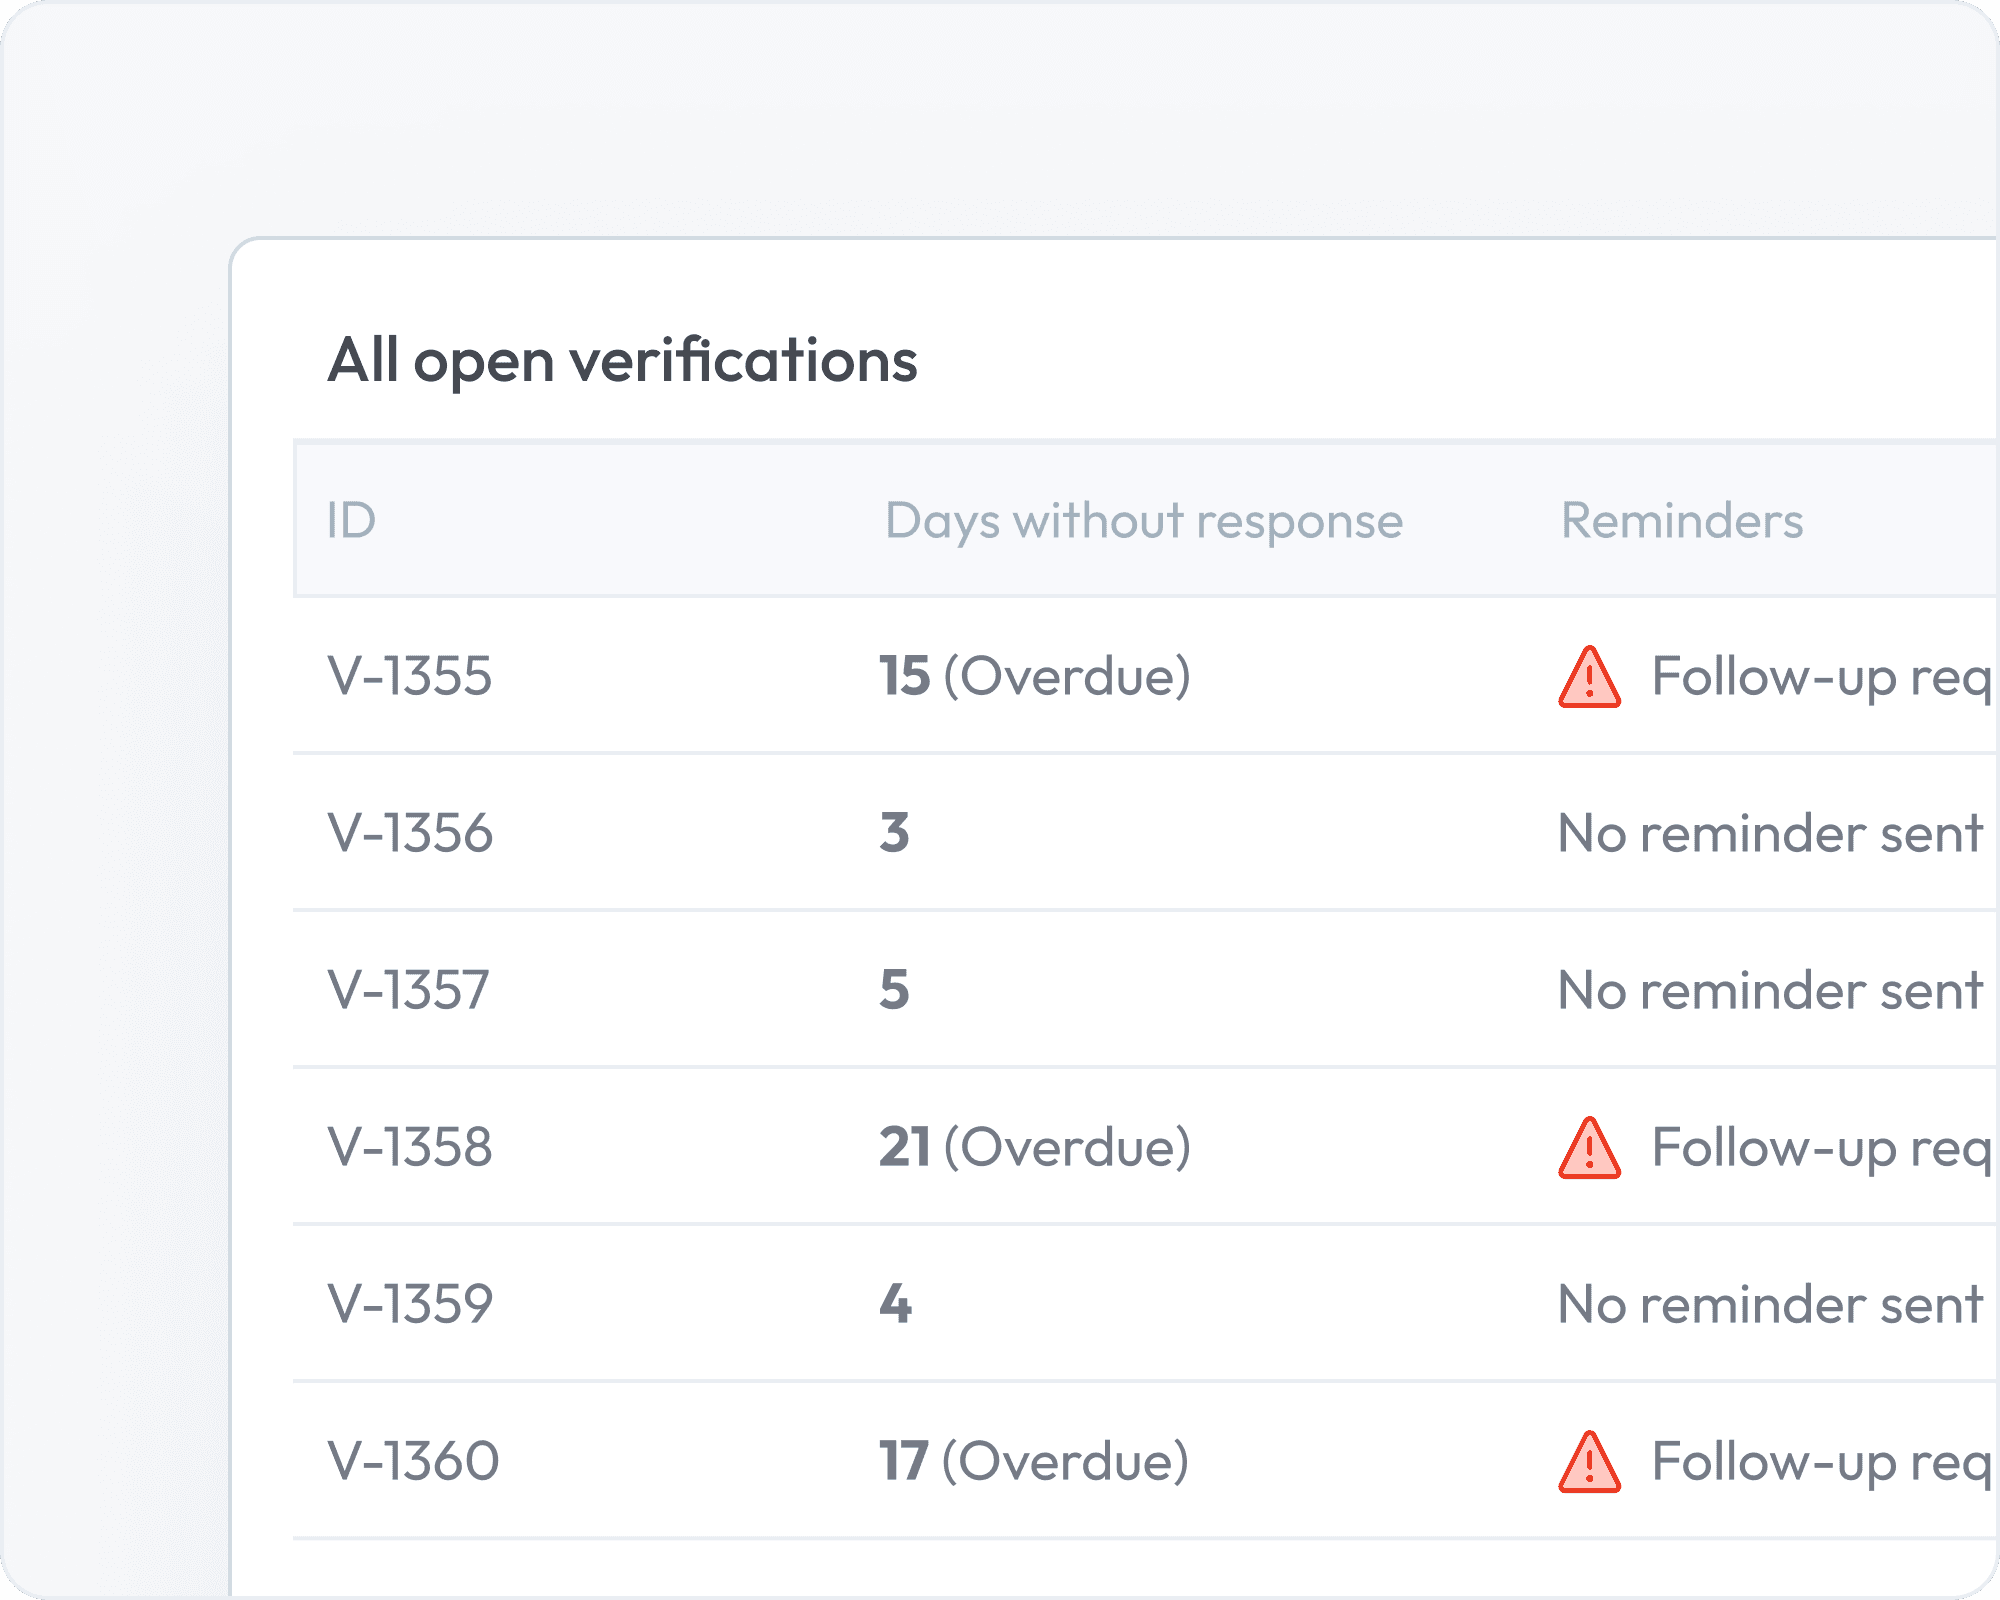Select the V-1359 entry

coord(410,1304)
